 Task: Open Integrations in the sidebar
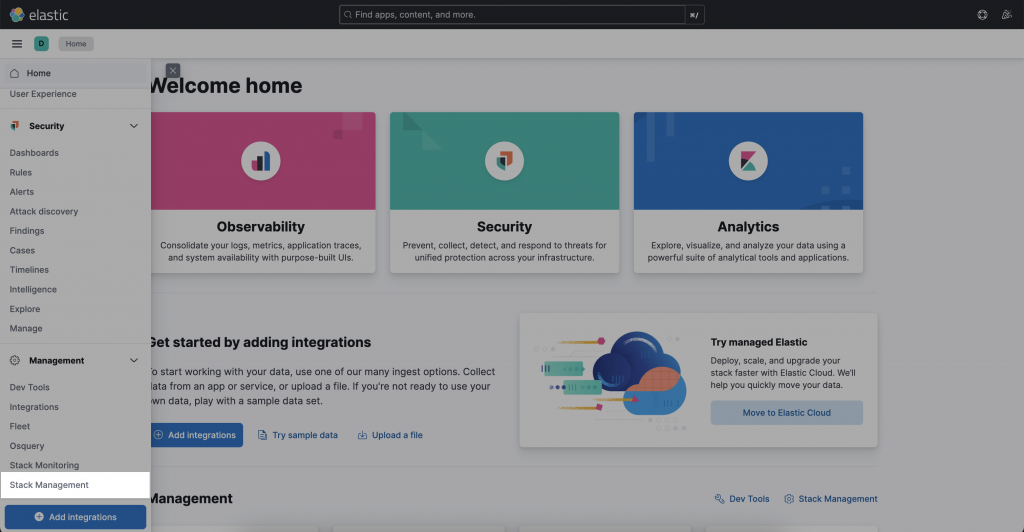(x=34, y=407)
